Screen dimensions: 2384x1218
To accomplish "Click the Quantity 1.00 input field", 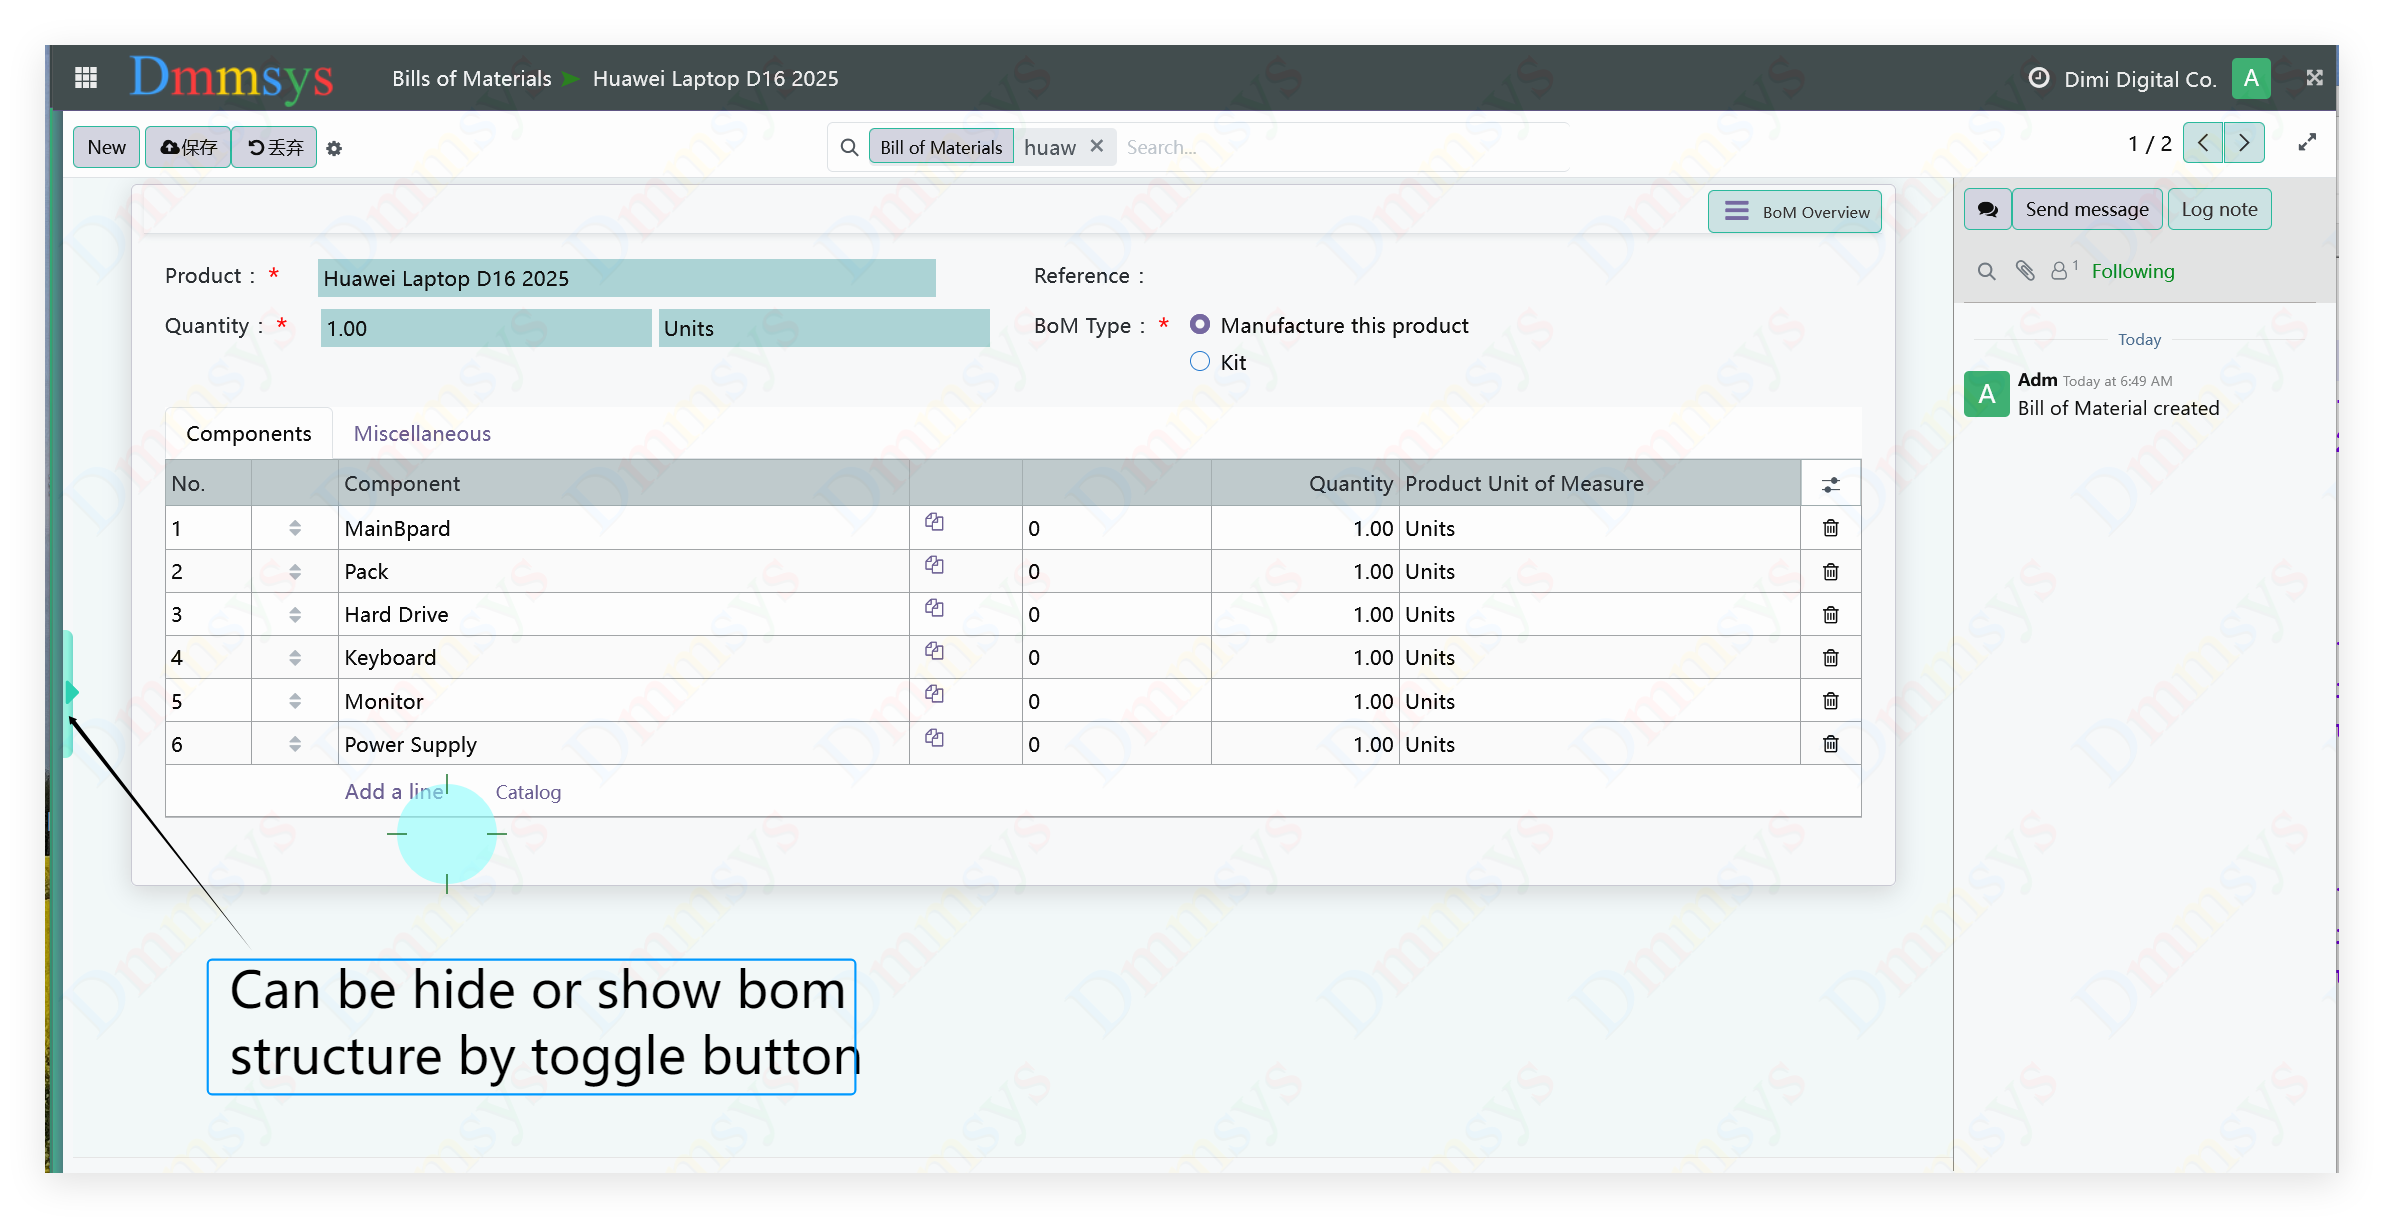I will tap(485, 328).
